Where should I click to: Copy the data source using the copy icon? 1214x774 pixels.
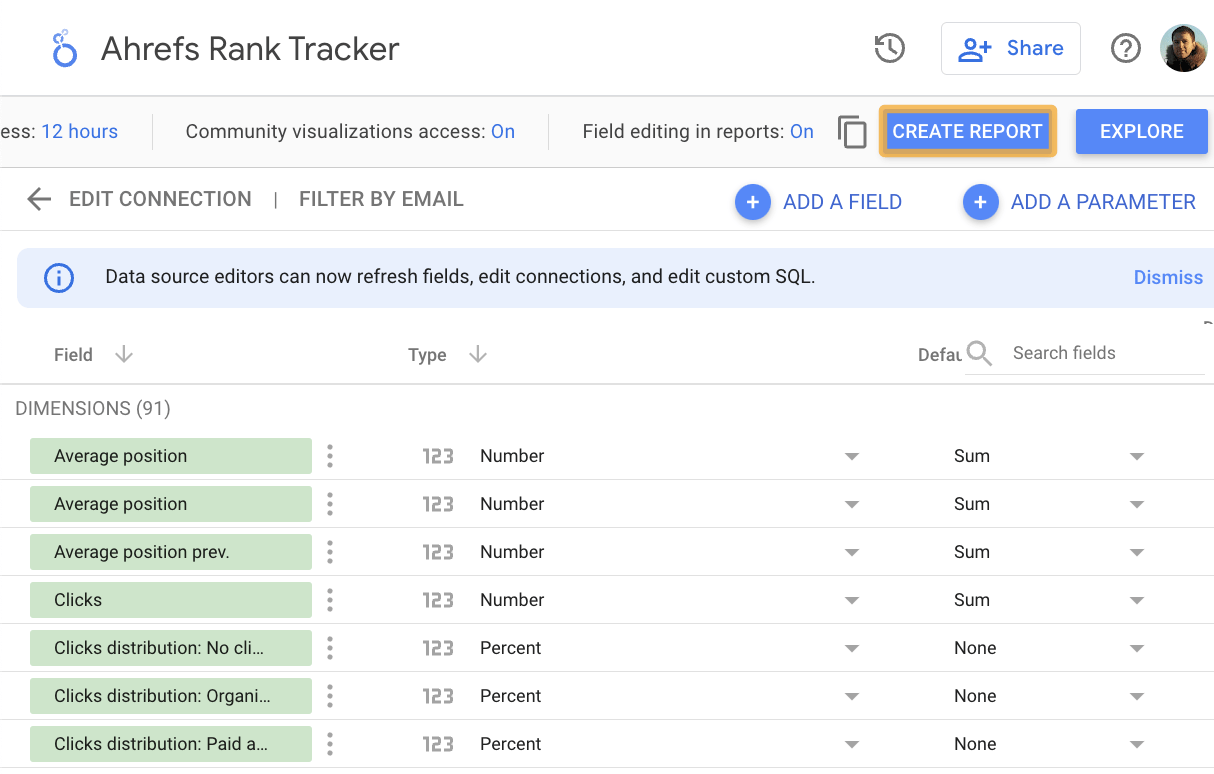[x=852, y=131]
